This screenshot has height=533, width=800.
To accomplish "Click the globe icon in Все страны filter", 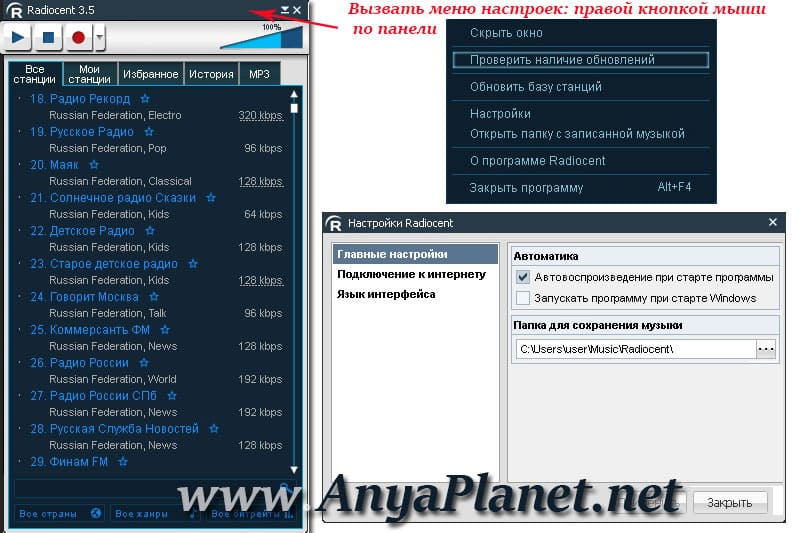I will coord(96,513).
